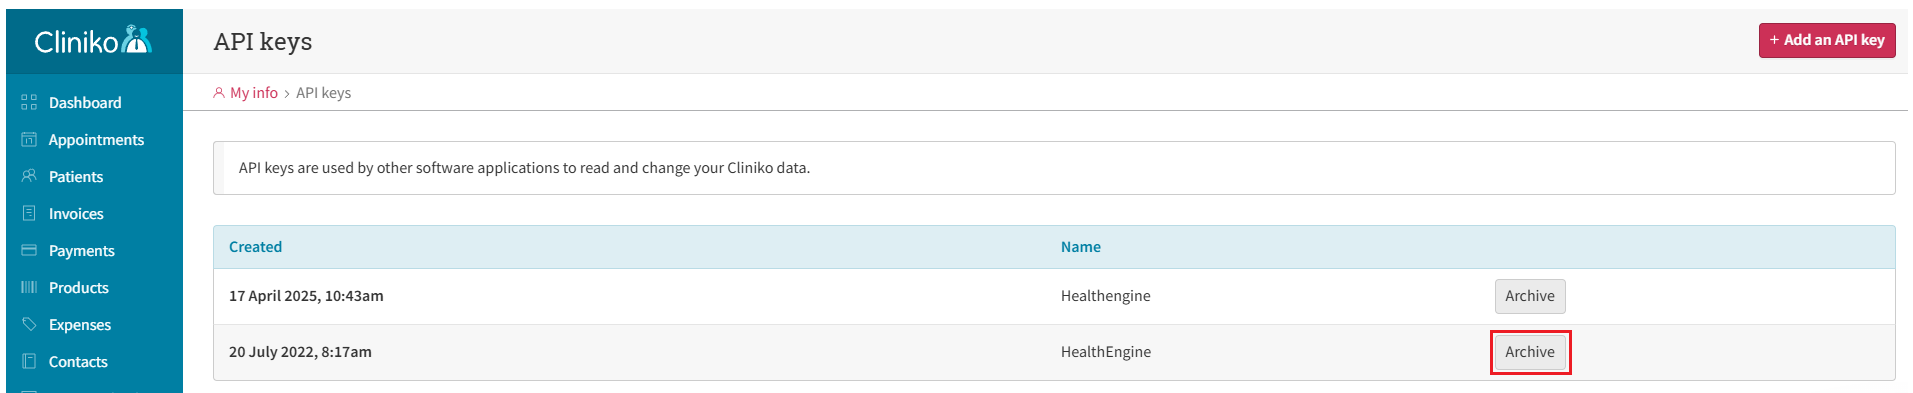
Task: Open the Appointments menu item
Action: coord(94,139)
